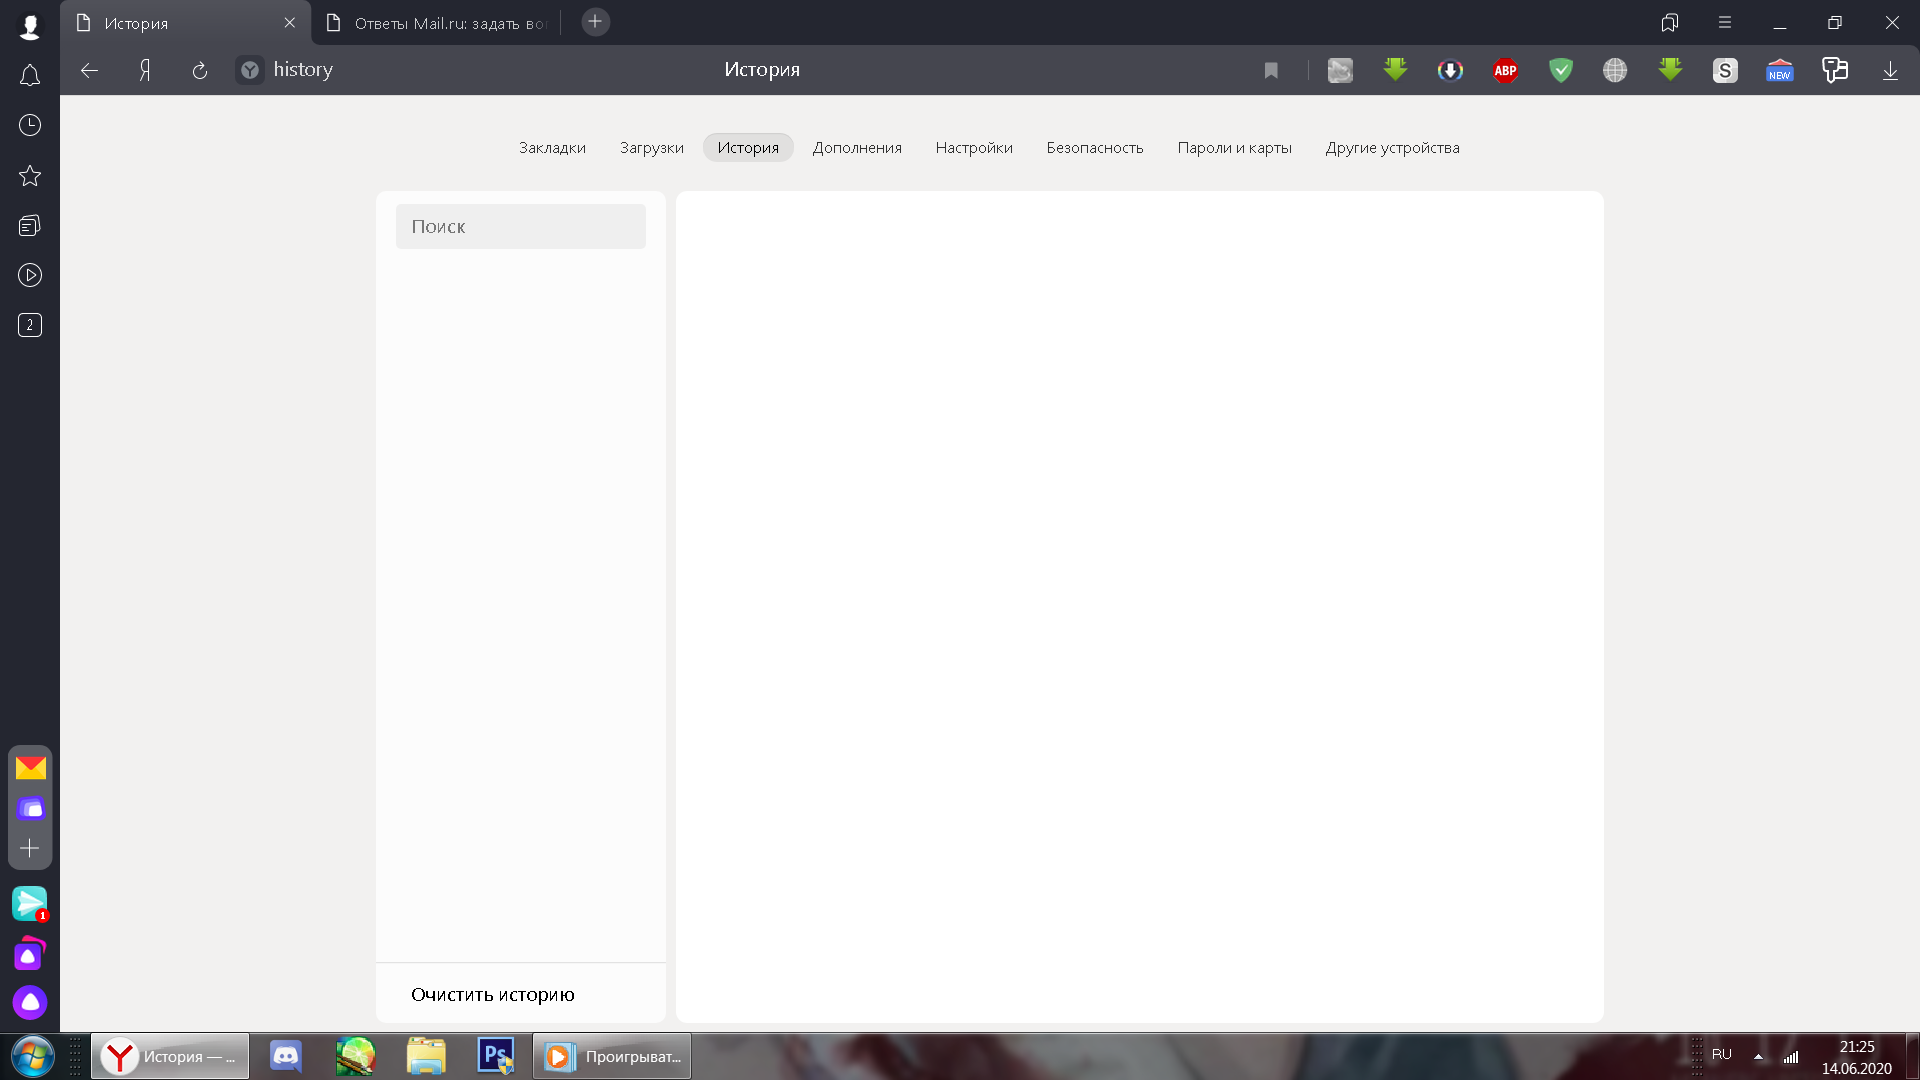The width and height of the screenshot is (1920, 1080).
Task: Close the История tab
Action: (290, 22)
